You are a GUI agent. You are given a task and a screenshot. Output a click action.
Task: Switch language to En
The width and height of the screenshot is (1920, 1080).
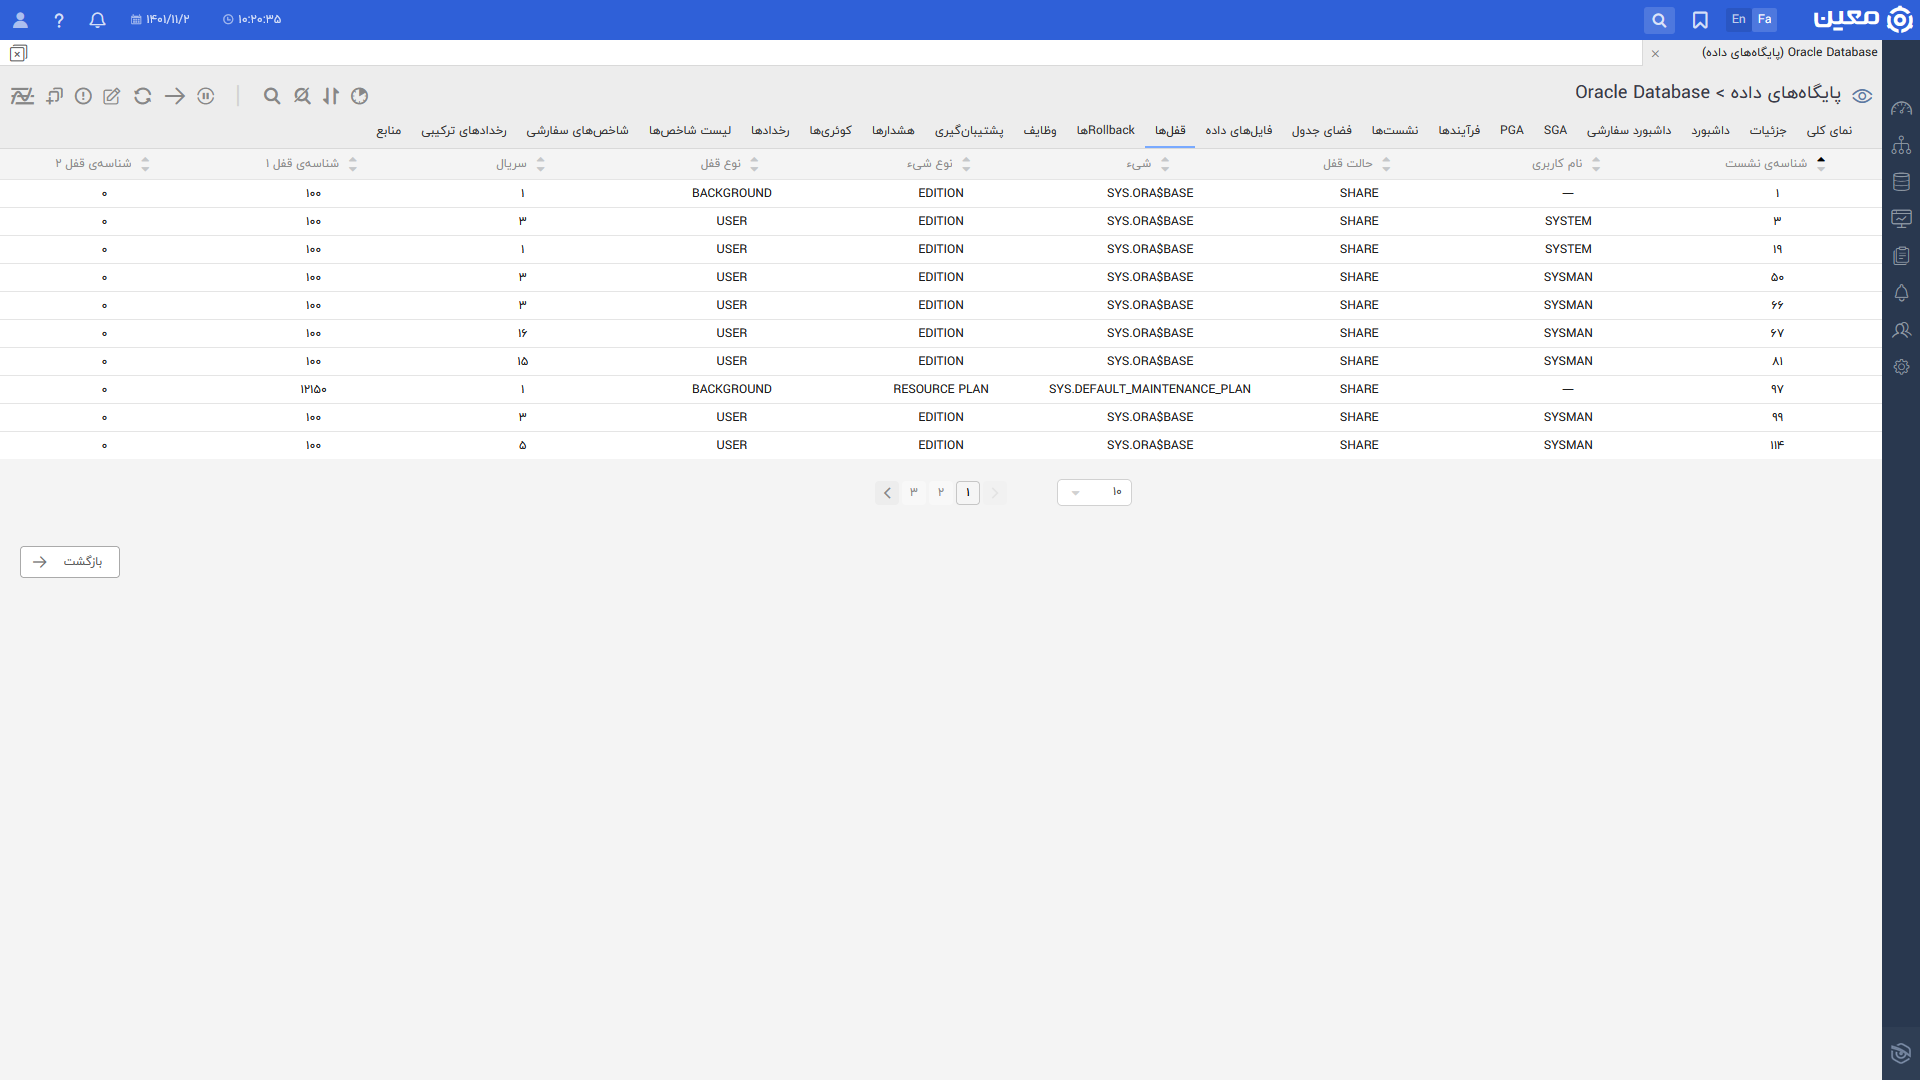pyautogui.click(x=1739, y=20)
